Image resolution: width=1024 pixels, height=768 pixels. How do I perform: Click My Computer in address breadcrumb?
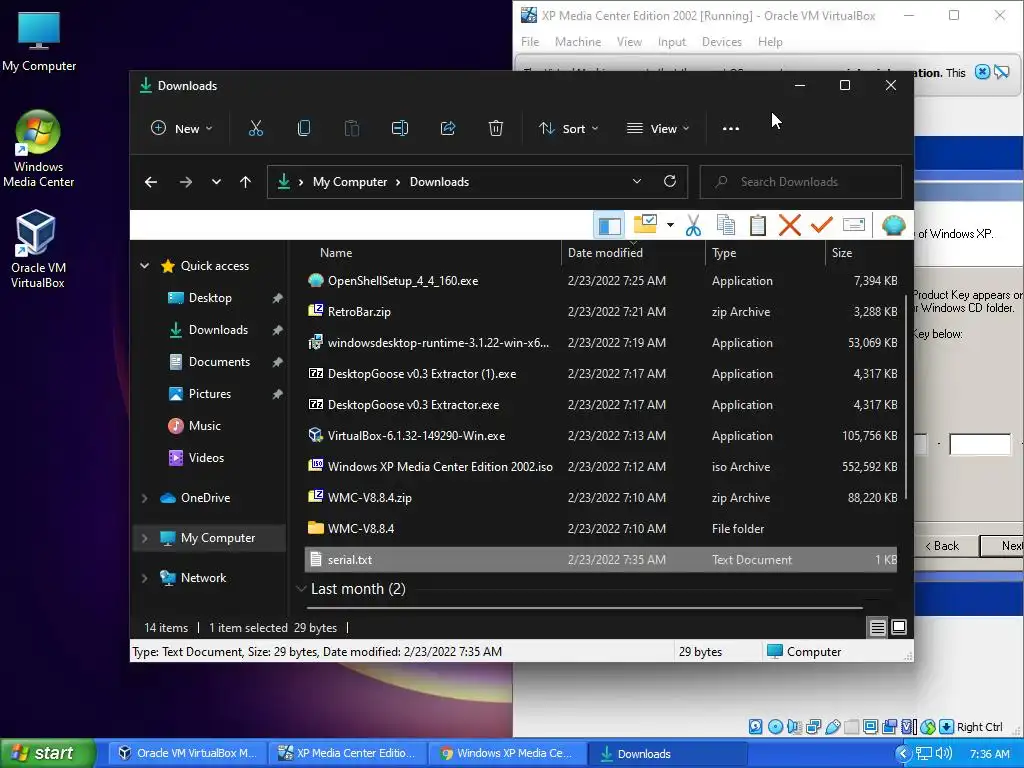(349, 182)
